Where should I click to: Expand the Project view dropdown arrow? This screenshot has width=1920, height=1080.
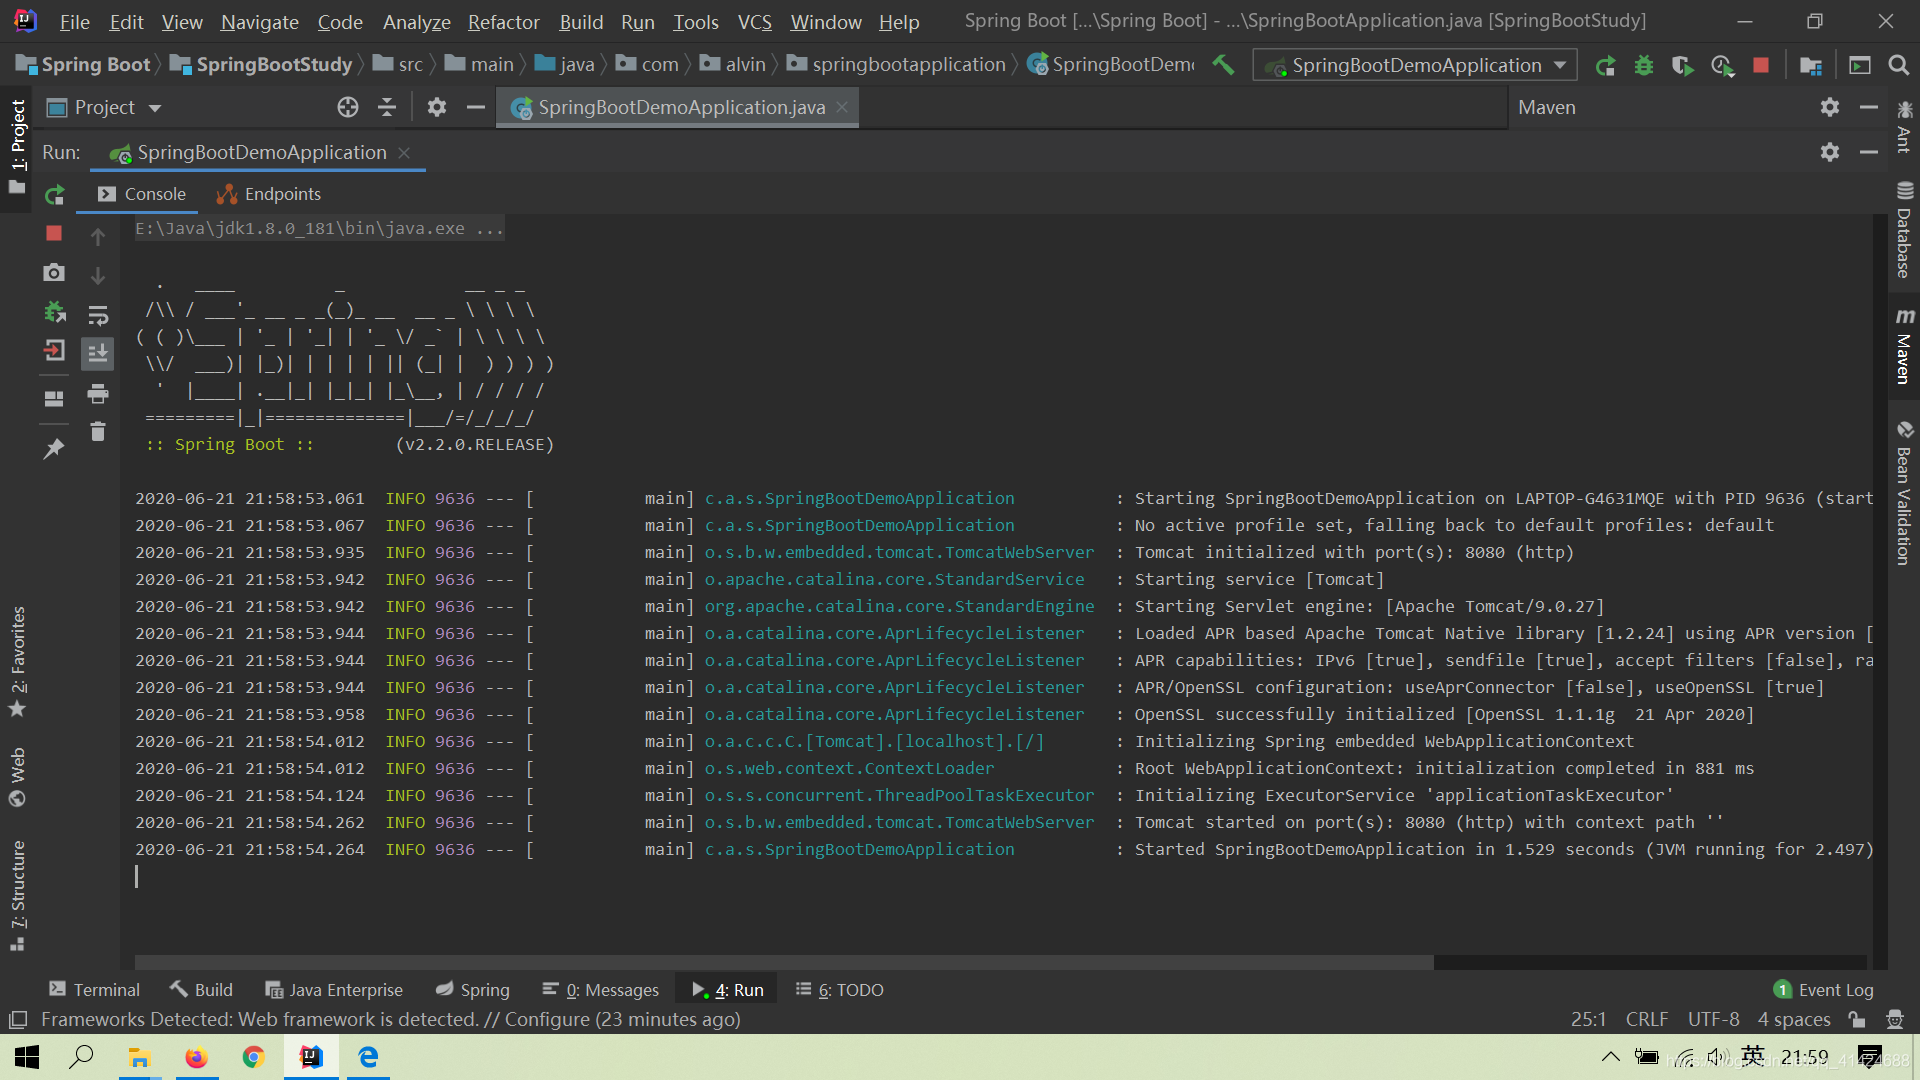155,108
